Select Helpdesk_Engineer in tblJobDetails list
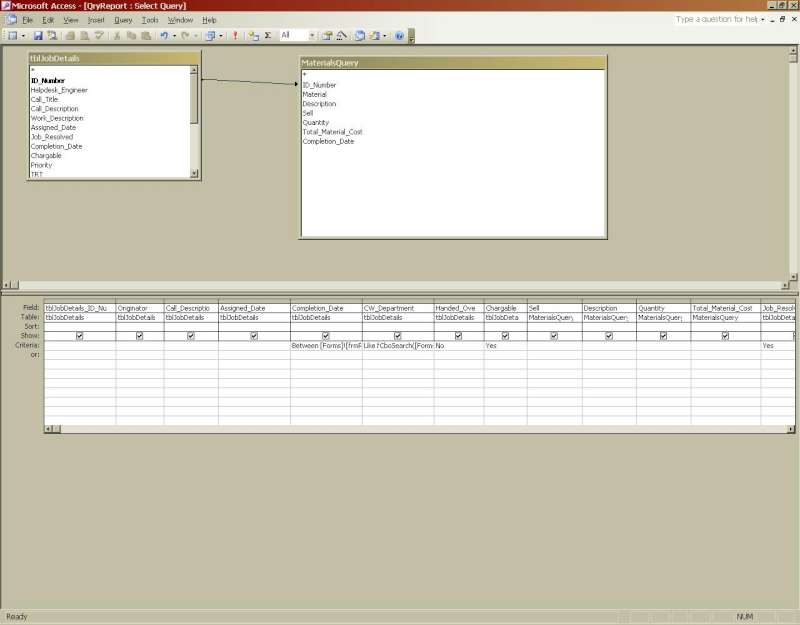This screenshot has width=800, height=625. pyautogui.click(x=59, y=90)
